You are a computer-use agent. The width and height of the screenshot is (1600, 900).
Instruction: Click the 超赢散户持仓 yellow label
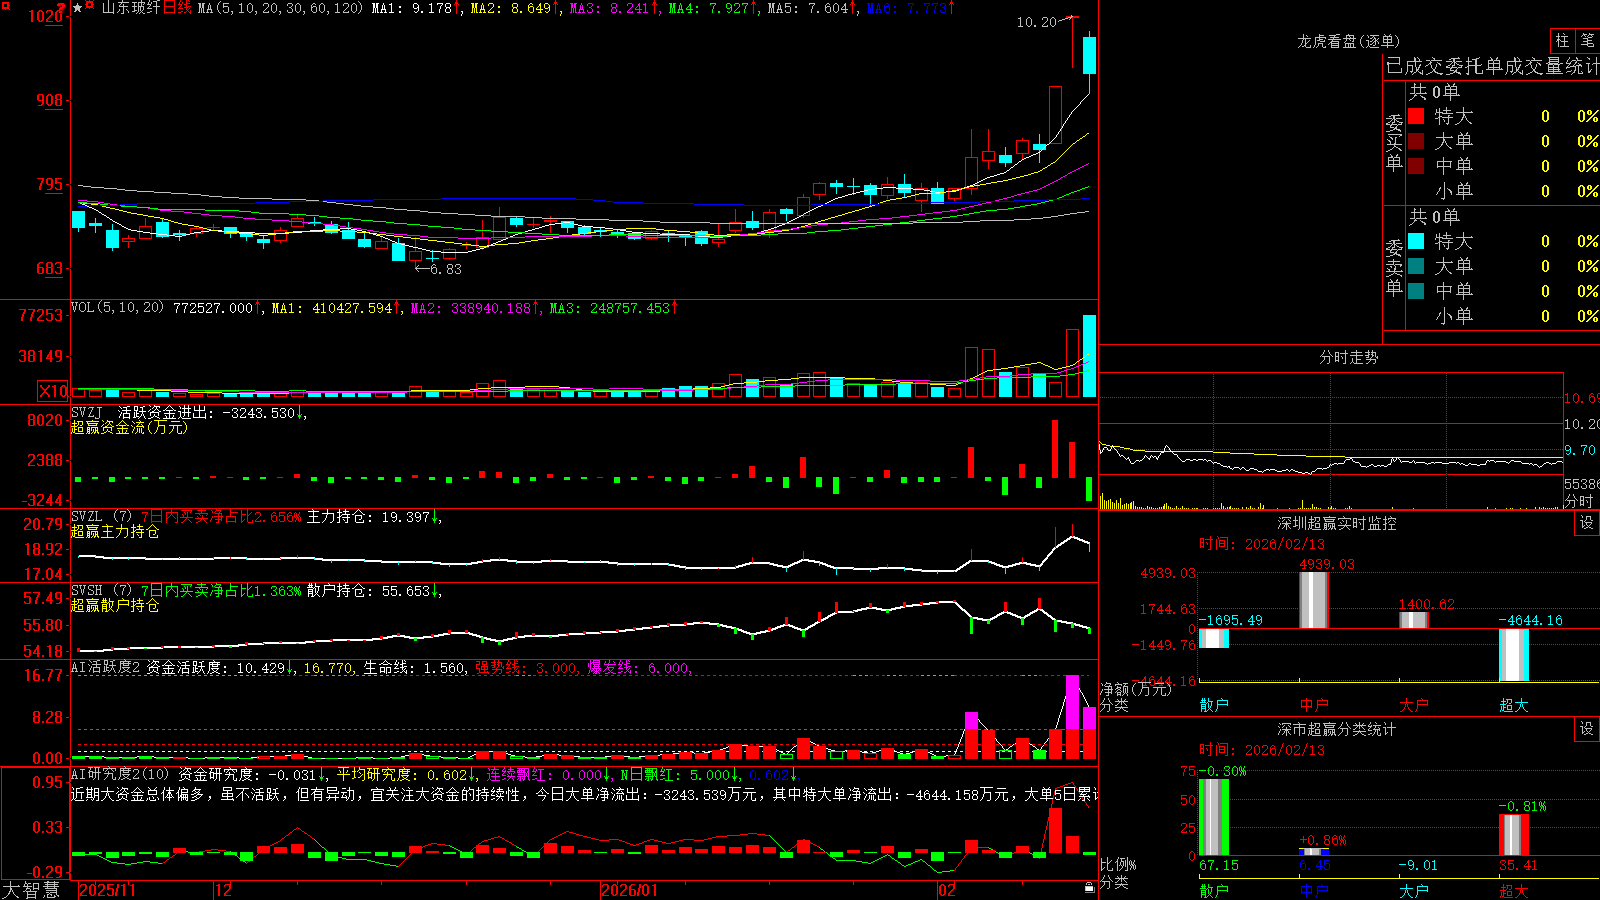[x=115, y=605]
